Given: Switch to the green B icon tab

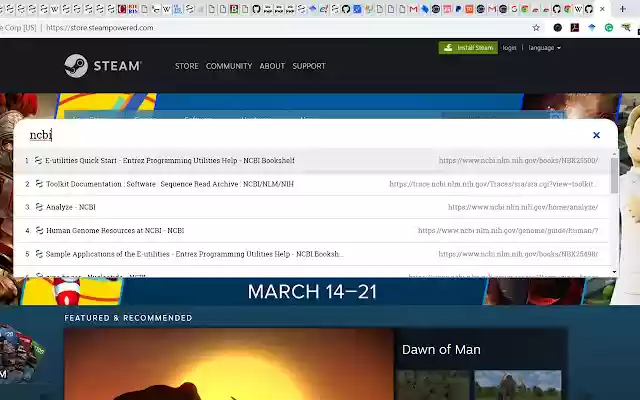Looking at the screenshot, I should [234, 9].
